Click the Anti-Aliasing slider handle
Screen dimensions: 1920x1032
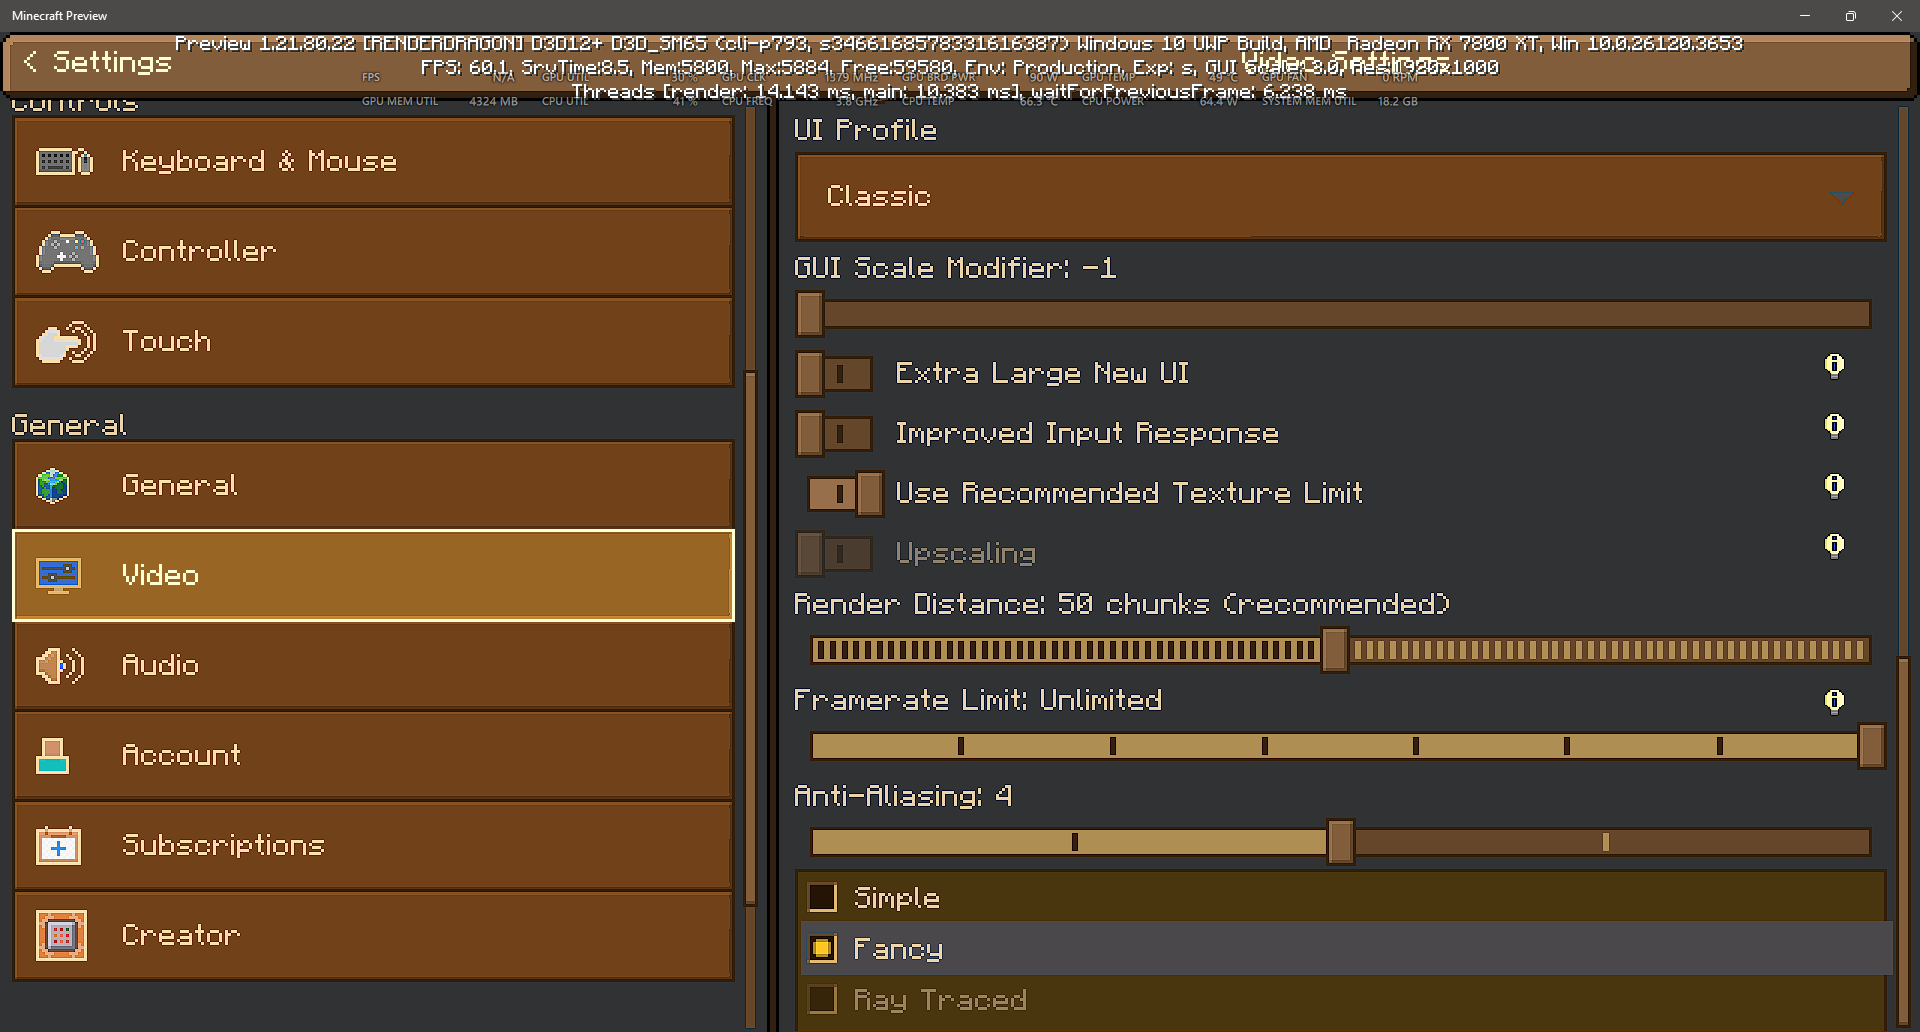(x=1340, y=842)
